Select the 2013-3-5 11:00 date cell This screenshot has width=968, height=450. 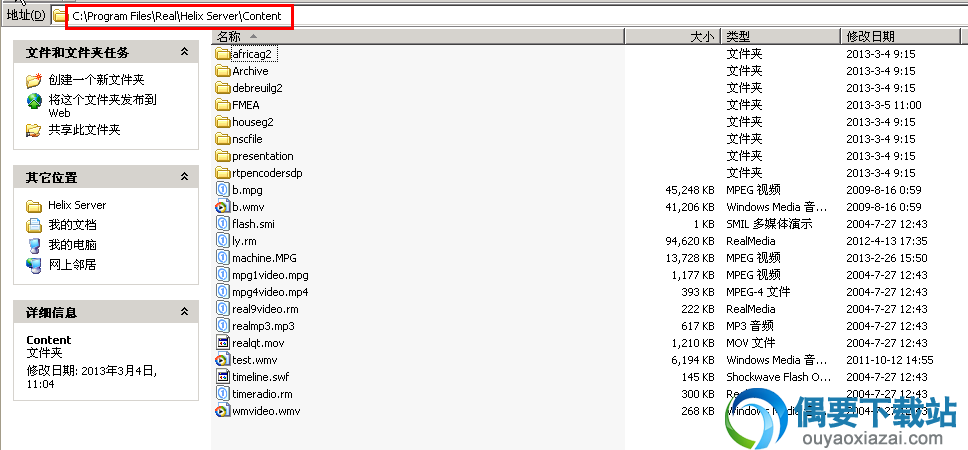coord(883,105)
